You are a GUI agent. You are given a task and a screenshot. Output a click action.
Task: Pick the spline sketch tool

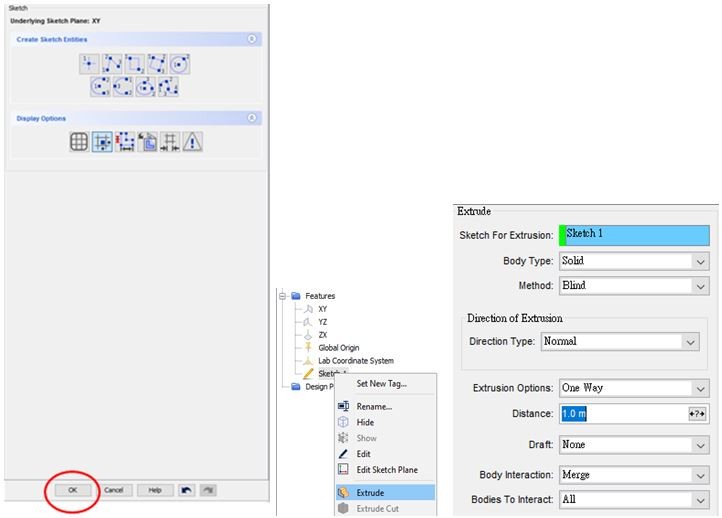pos(168,87)
